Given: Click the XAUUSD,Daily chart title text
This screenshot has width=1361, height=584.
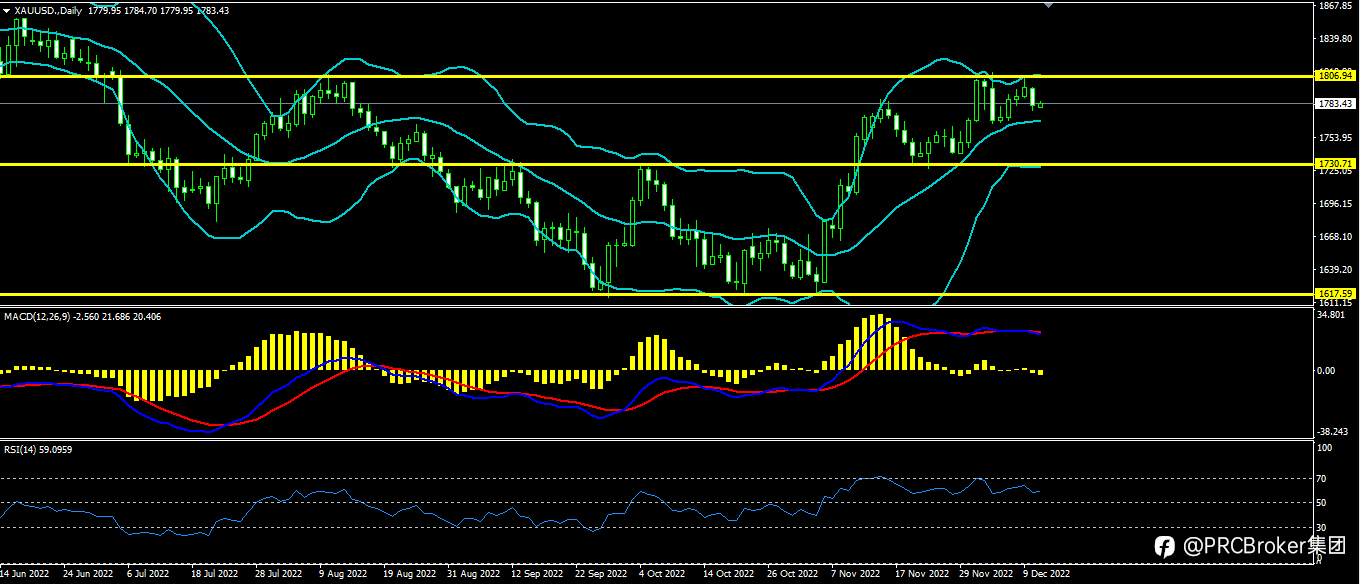Looking at the screenshot, I should (47, 10).
